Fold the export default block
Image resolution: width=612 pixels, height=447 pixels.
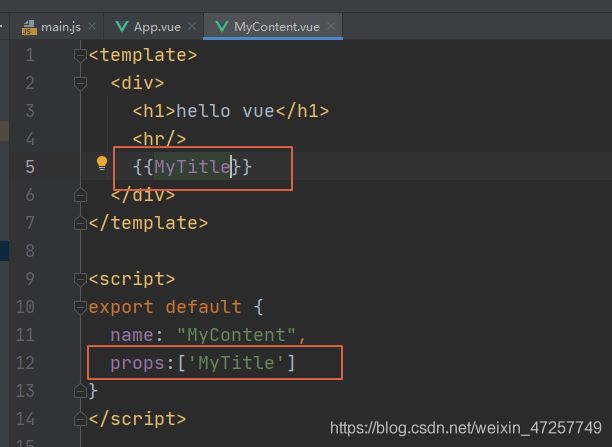(80, 307)
